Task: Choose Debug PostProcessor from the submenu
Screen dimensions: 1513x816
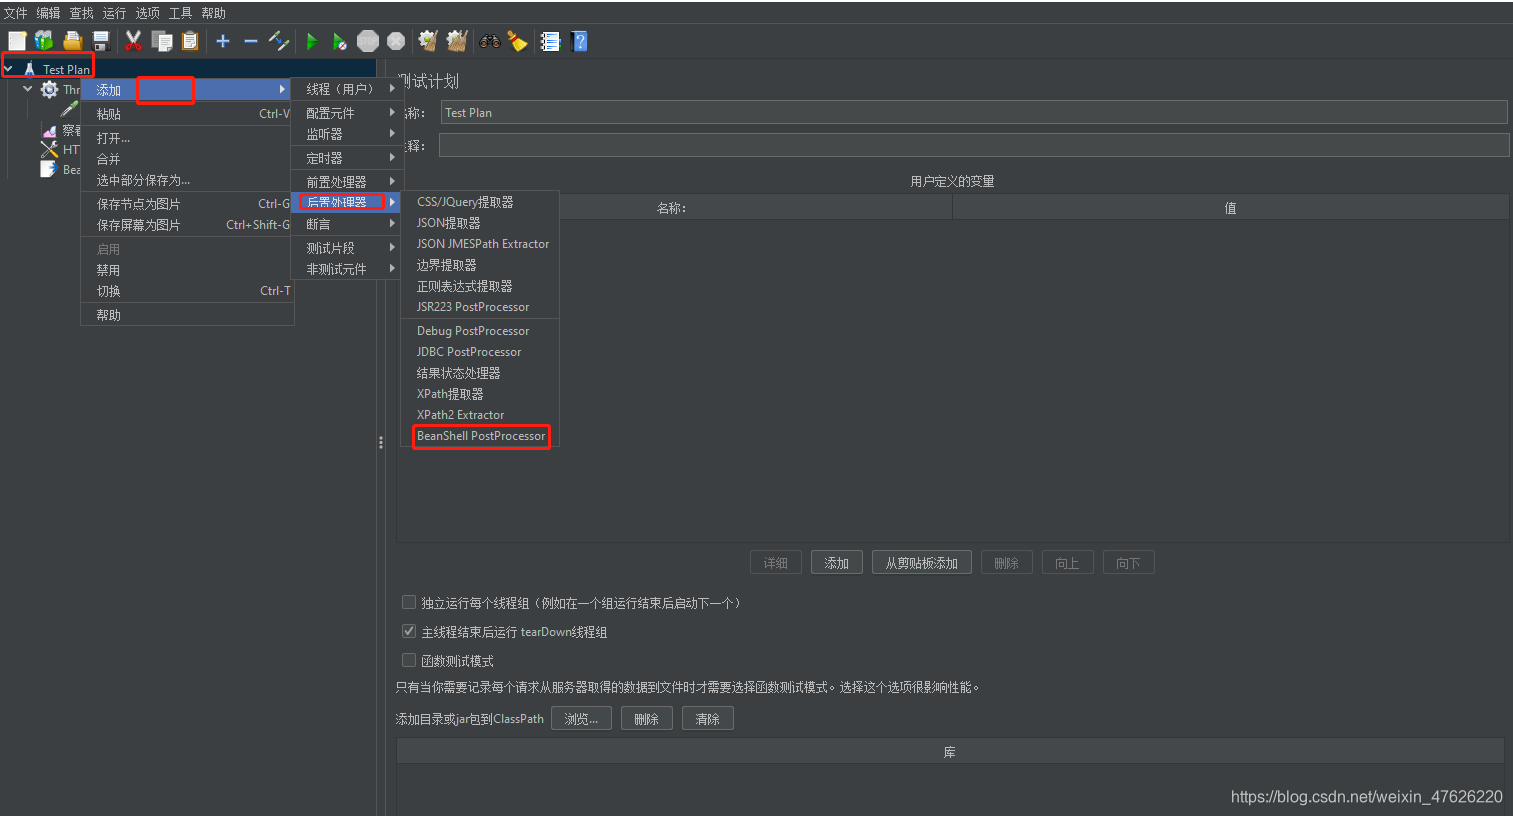Action: coord(481,331)
